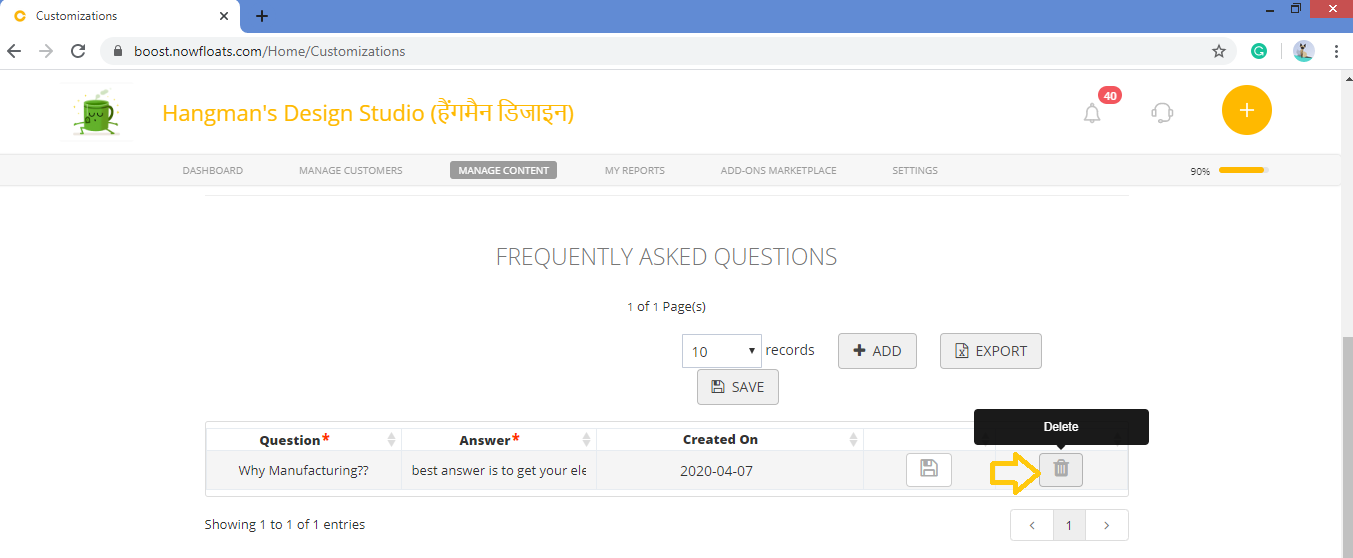Open Manage Customers menu

pos(351,171)
